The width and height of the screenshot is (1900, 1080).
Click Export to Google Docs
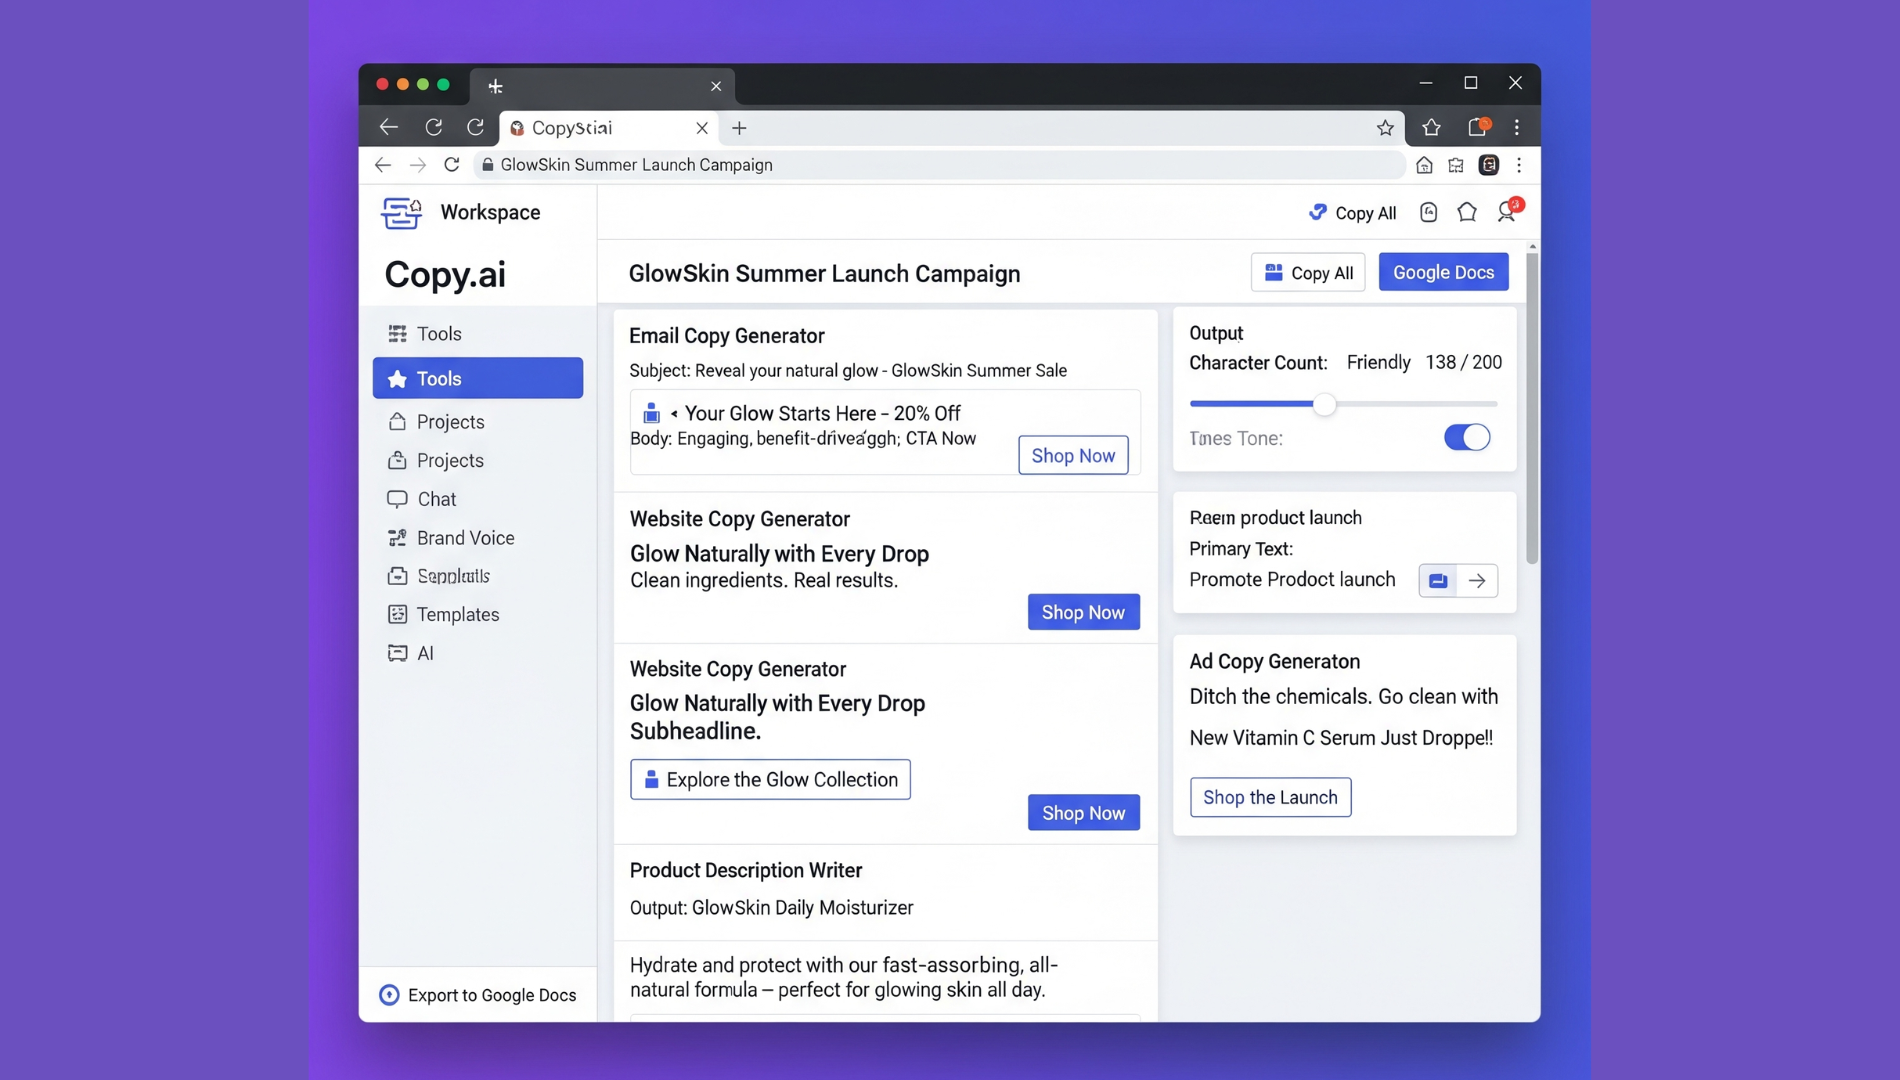(x=478, y=995)
